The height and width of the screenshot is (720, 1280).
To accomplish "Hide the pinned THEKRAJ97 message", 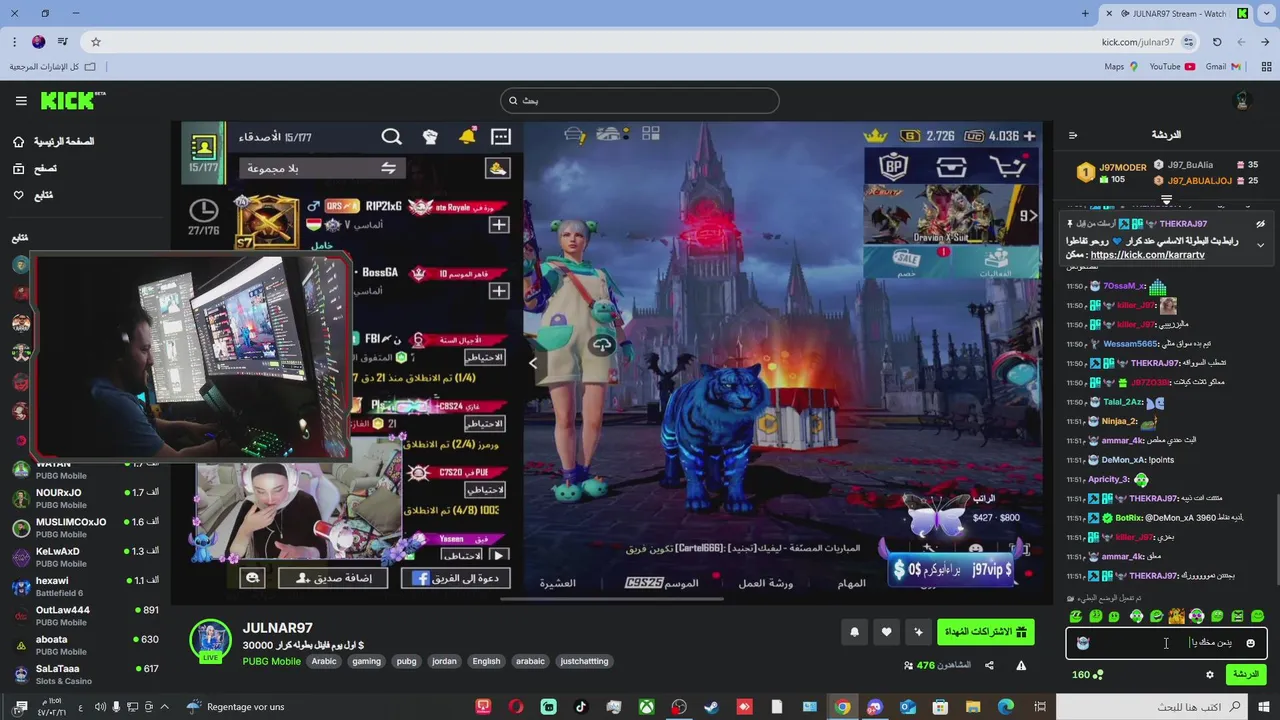I will [x=1260, y=224].
